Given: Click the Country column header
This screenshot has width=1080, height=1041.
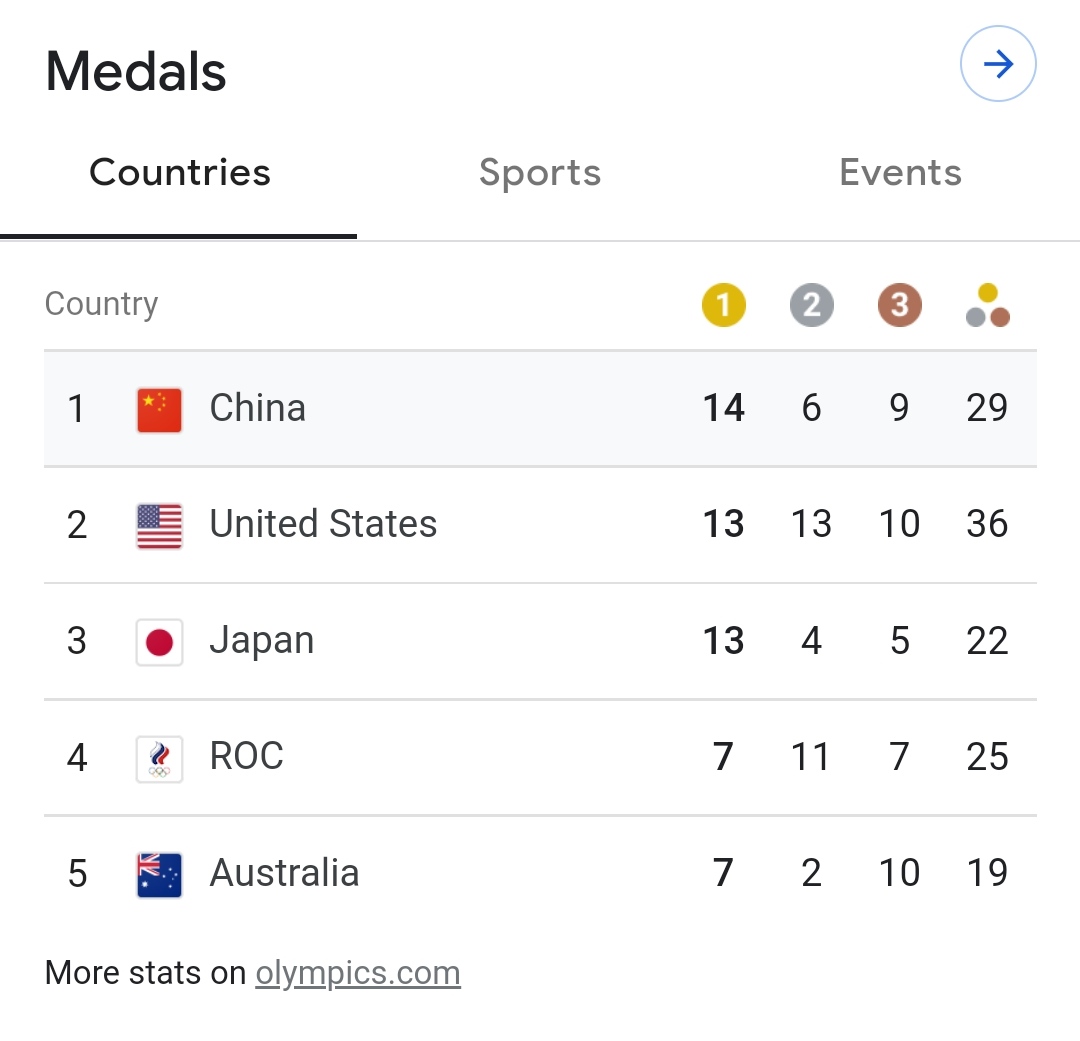Looking at the screenshot, I should 101,304.
